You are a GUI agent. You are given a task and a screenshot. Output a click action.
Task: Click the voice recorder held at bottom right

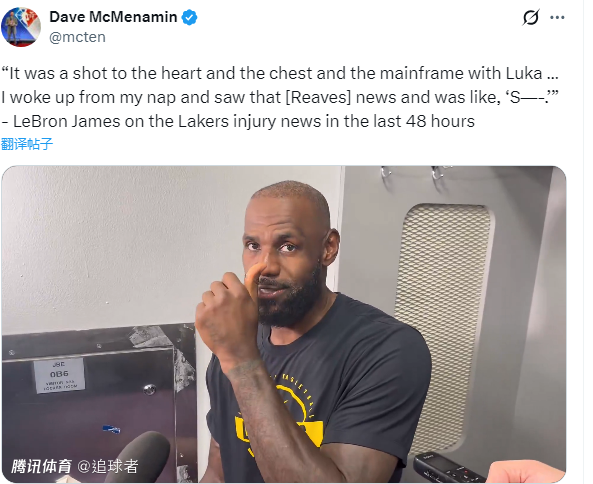[446, 468]
